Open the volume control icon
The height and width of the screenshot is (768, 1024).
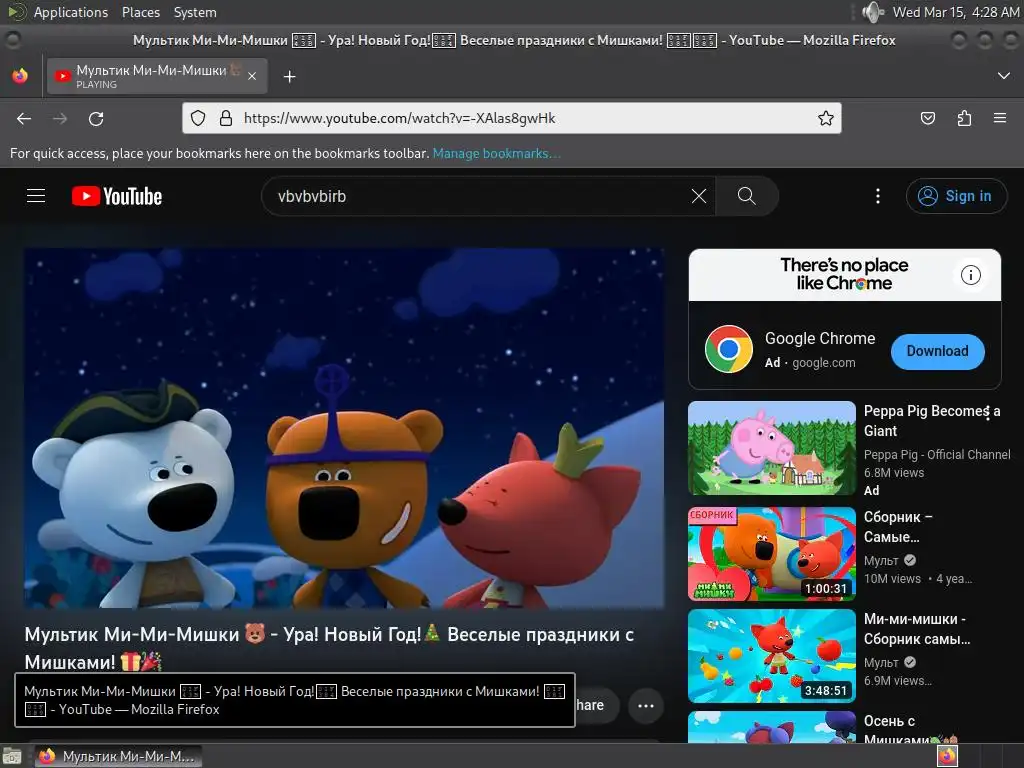872,12
